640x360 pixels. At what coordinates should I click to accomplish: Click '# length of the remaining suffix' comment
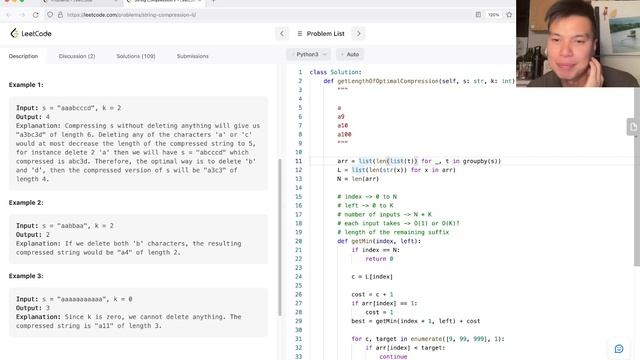(393, 232)
